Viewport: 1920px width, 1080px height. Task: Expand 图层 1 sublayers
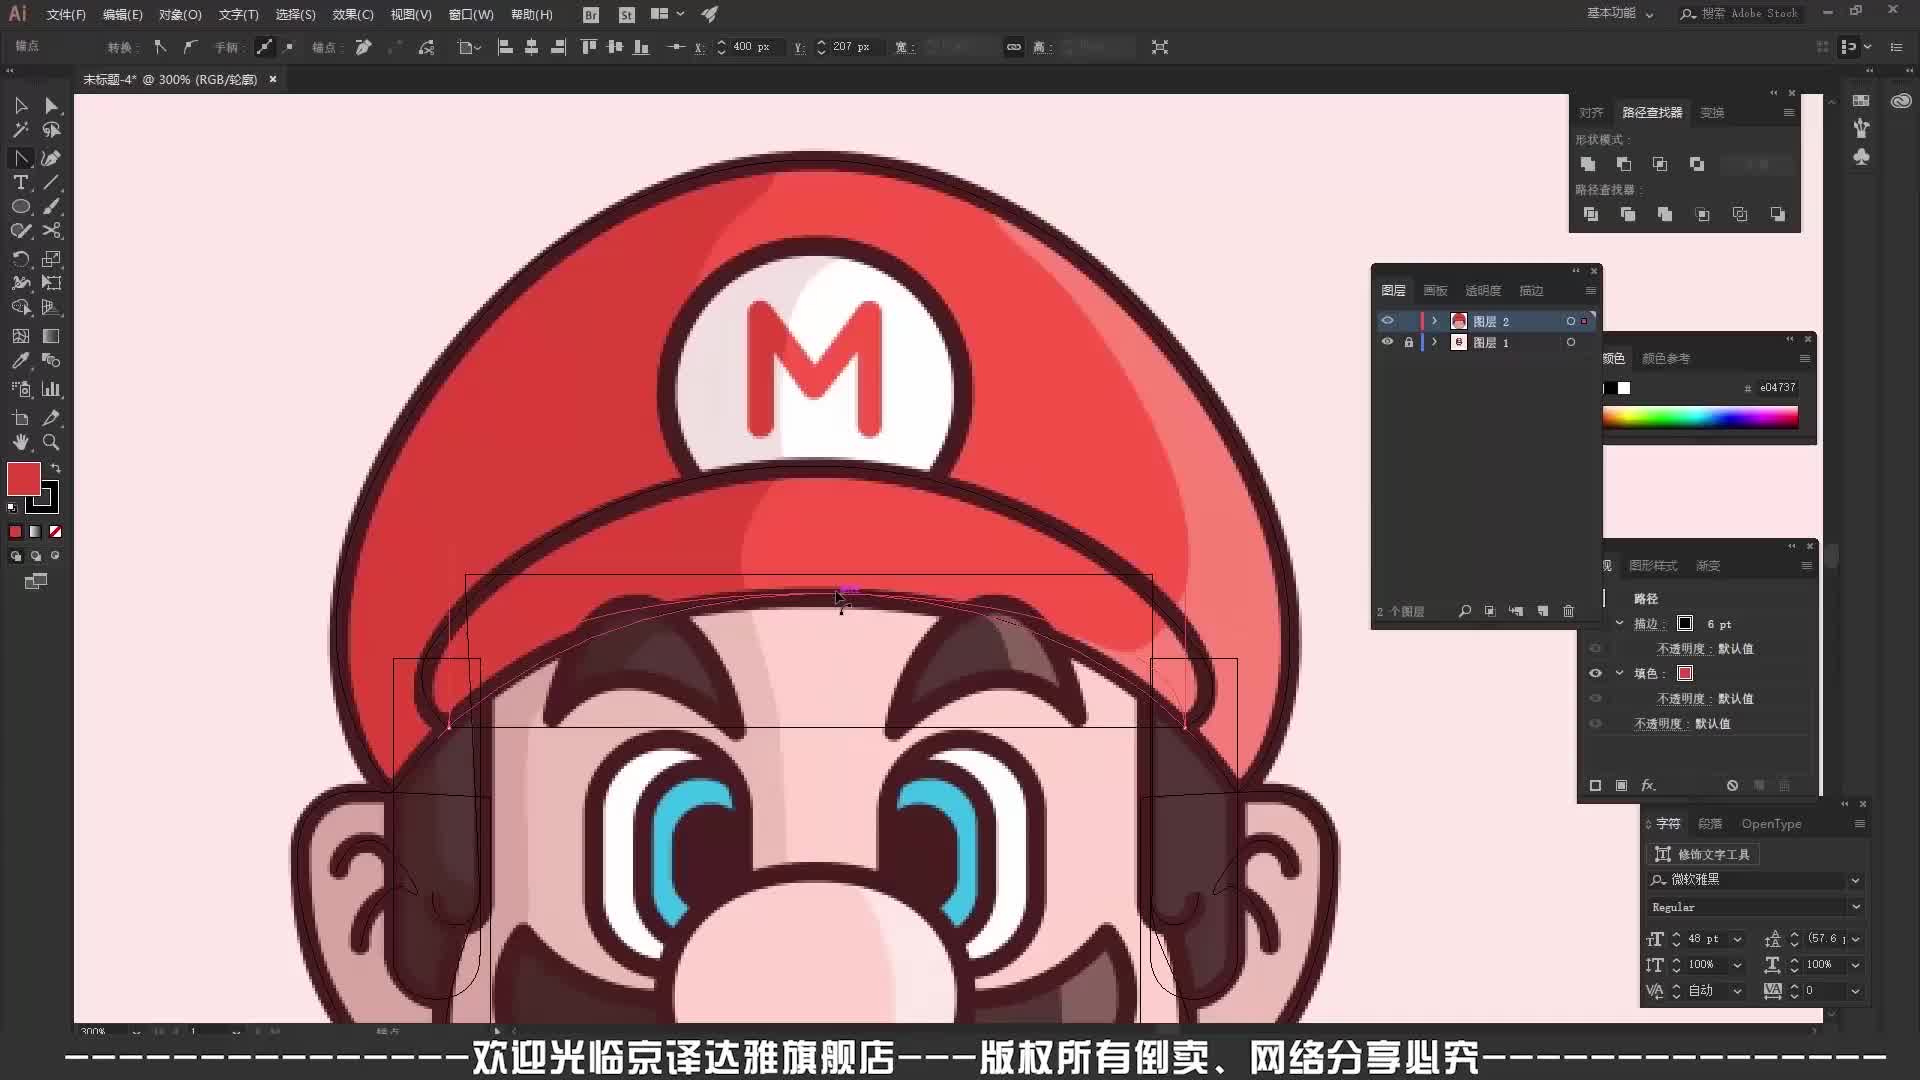1434,342
